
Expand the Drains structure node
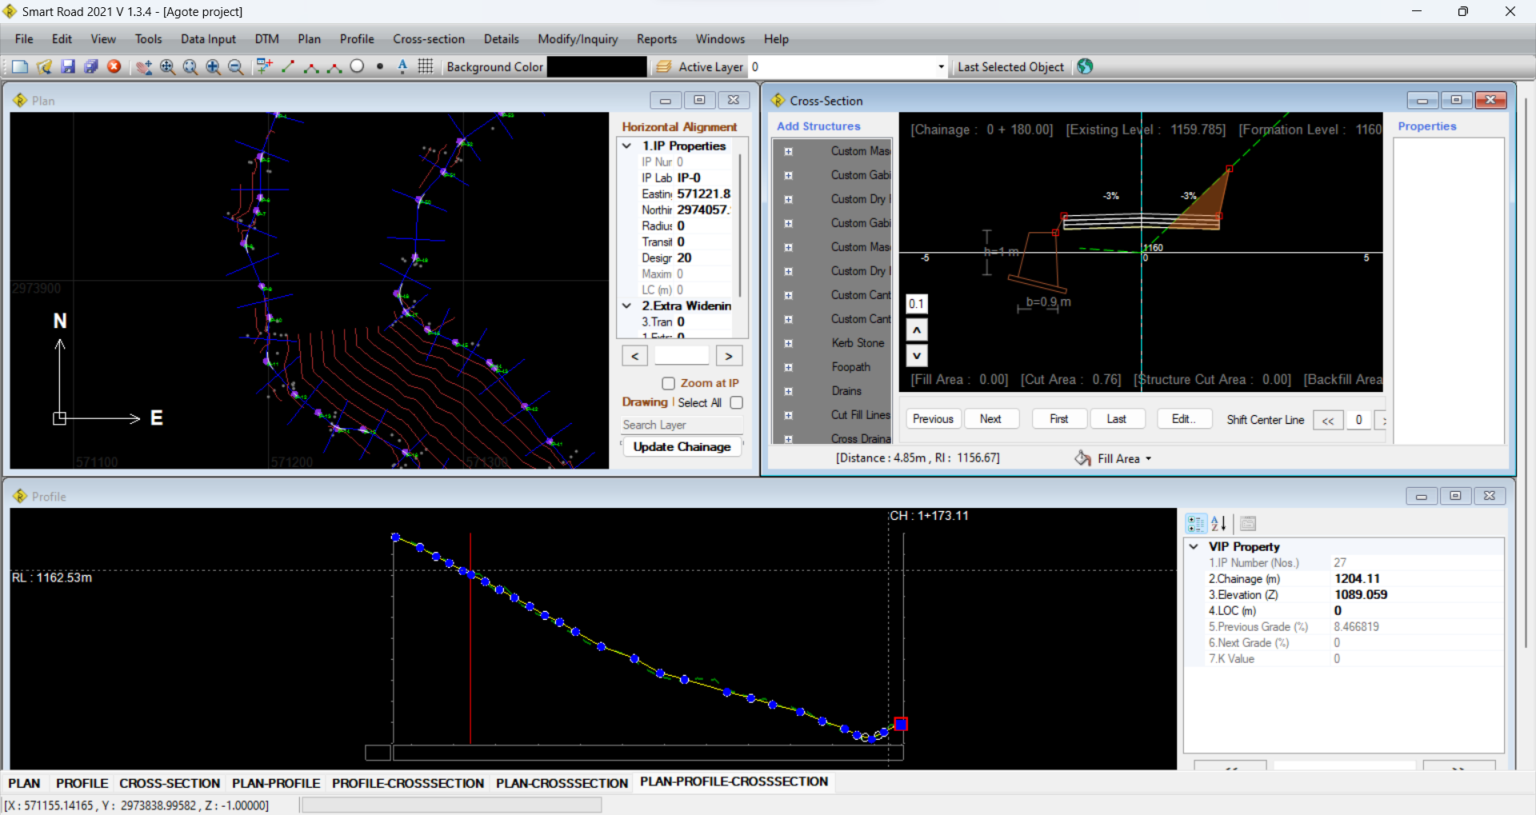(x=788, y=391)
